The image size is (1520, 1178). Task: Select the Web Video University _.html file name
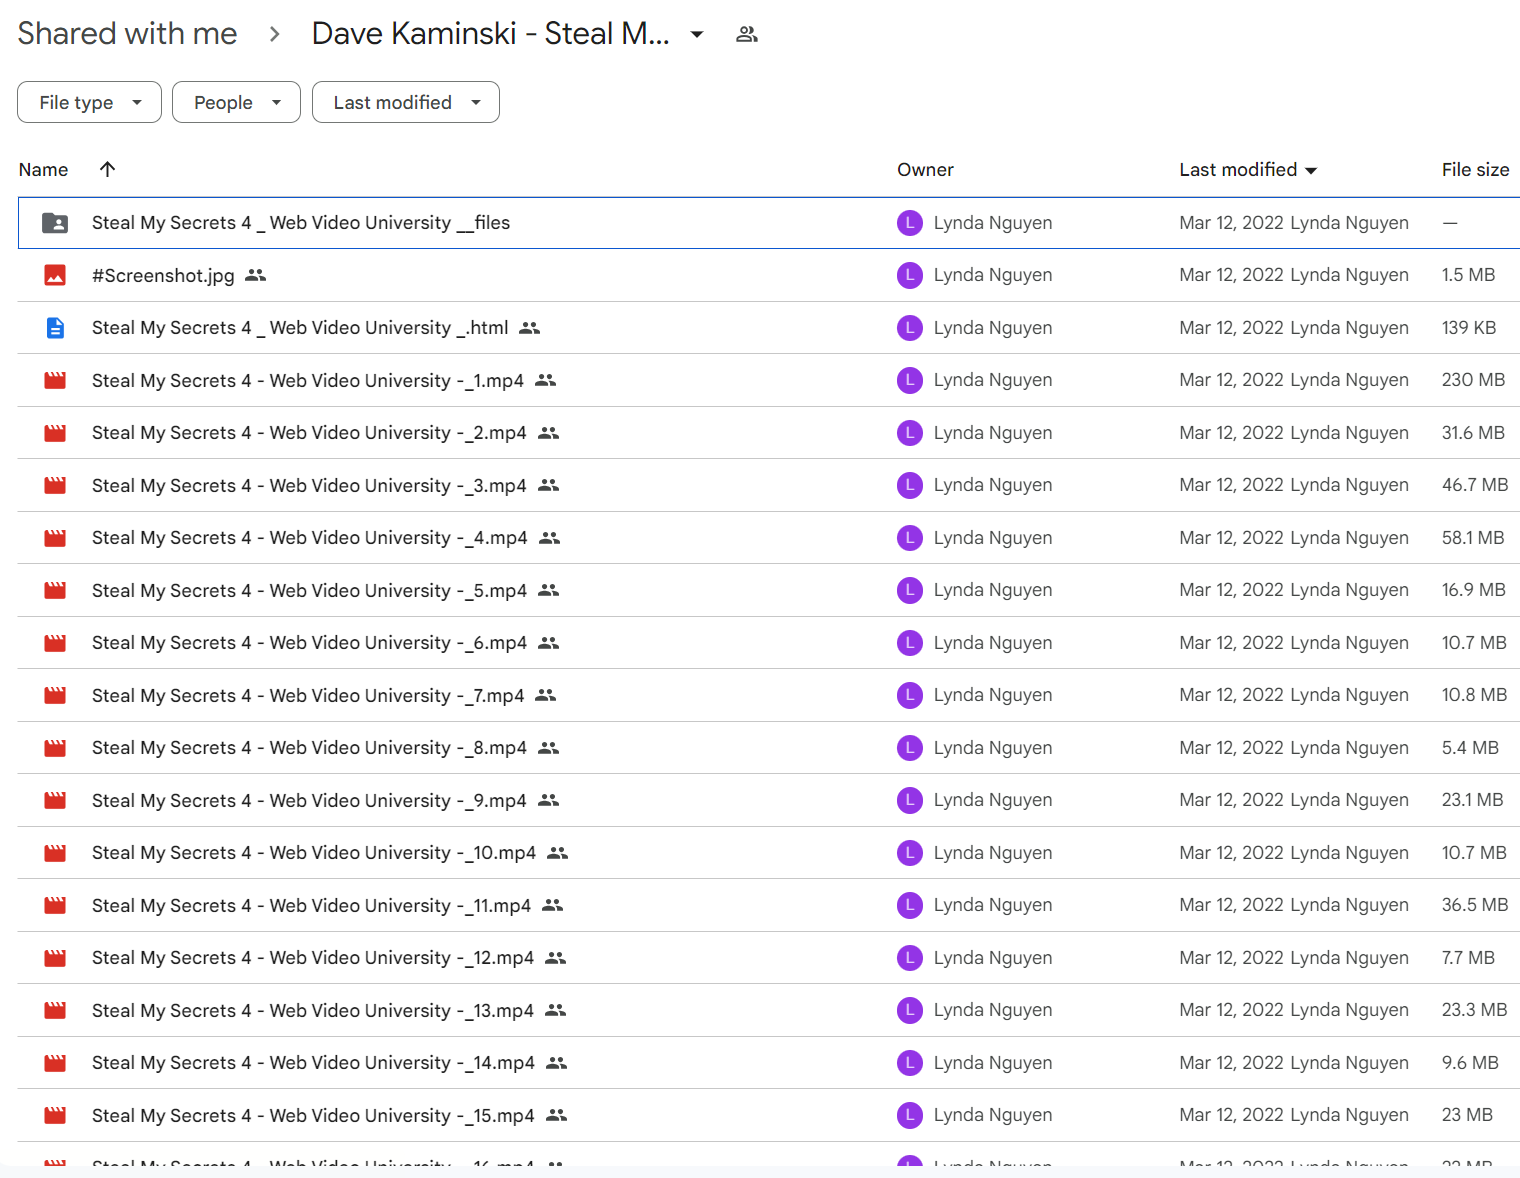[300, 328]
